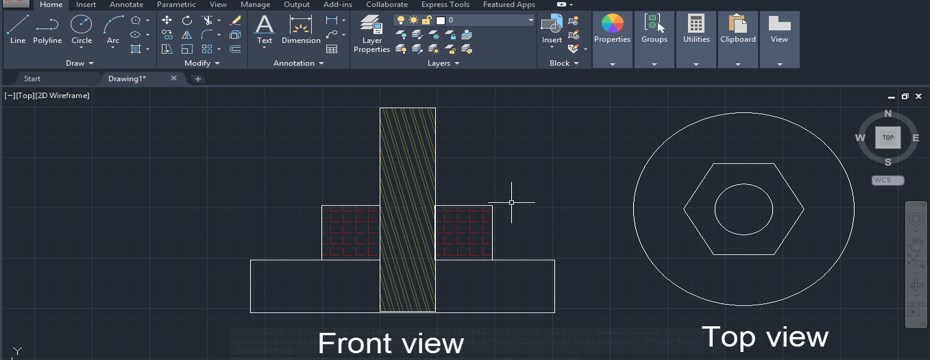
Task: Open the layer name dropdown
Action: [x=531, y=21]
